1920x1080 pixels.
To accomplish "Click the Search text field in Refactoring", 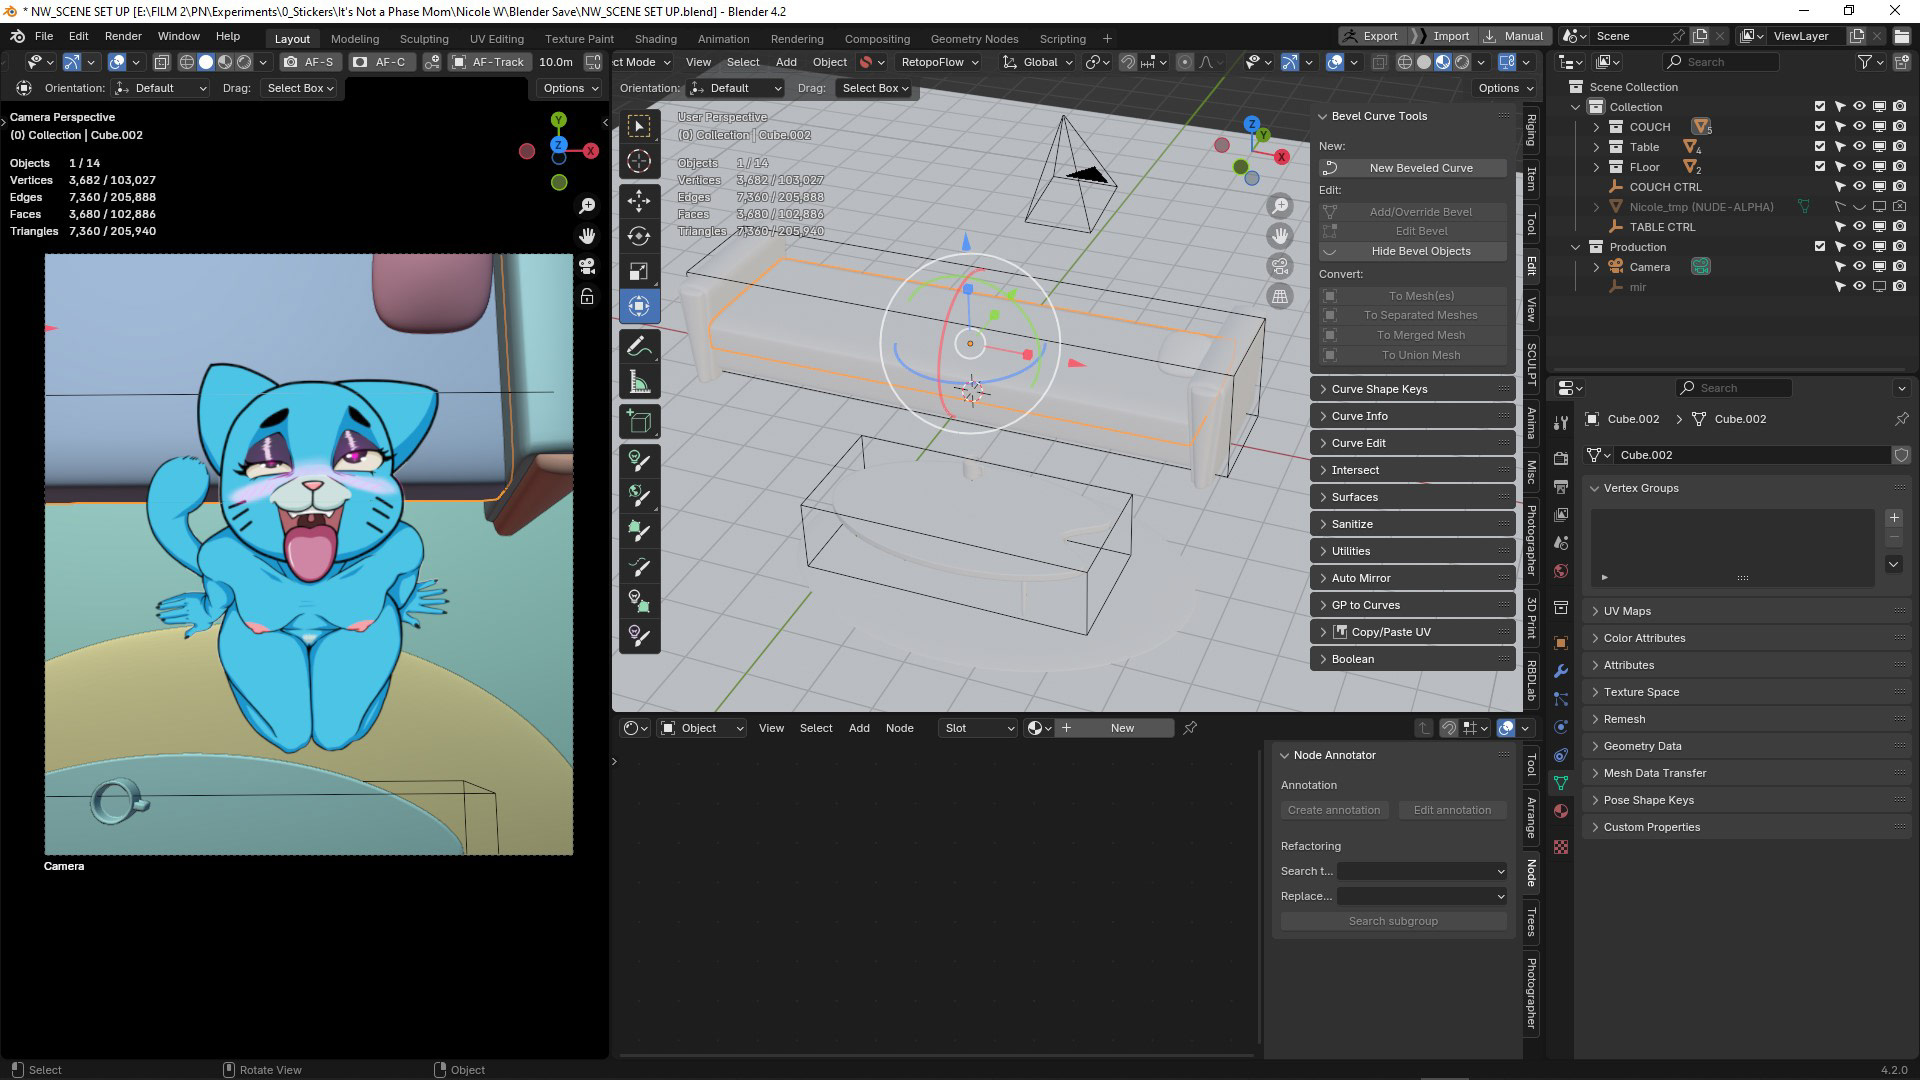I will point(1421,871).
